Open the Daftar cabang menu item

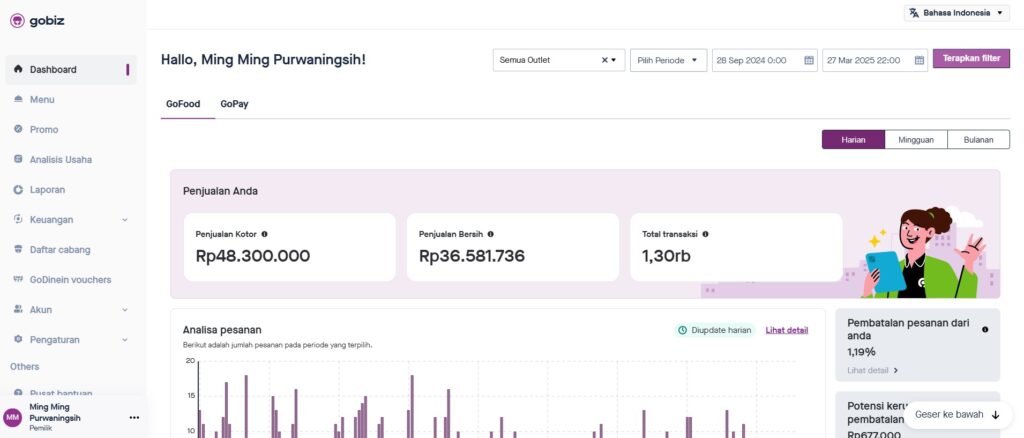tap(71, 249)
